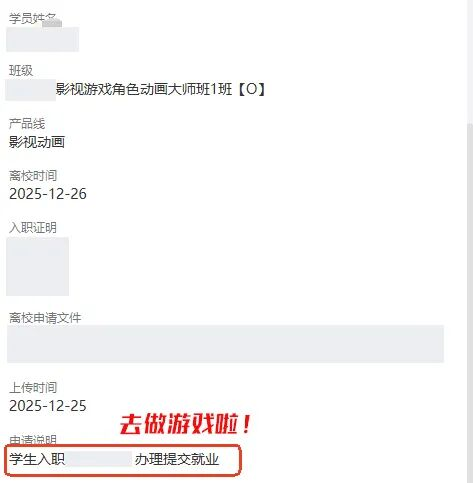Select the leave date 2025-12-26
This screenshot has height=483, width=473.
[48, 194]
